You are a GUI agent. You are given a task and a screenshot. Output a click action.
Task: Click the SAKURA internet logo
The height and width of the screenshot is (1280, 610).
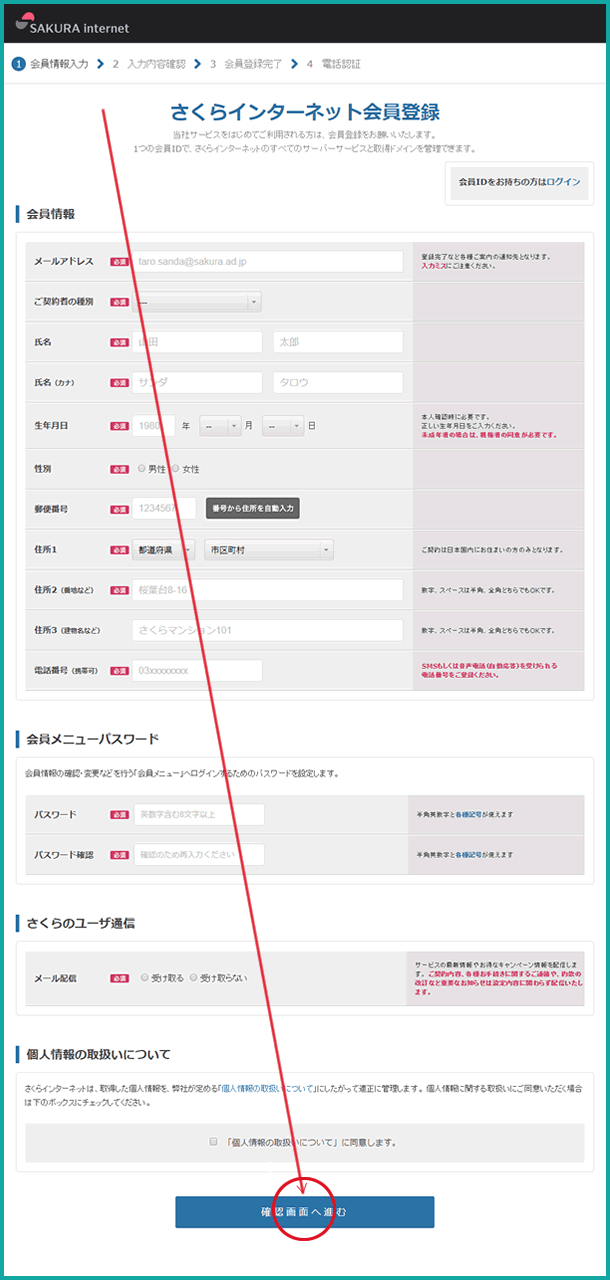[x=72, y=25]
